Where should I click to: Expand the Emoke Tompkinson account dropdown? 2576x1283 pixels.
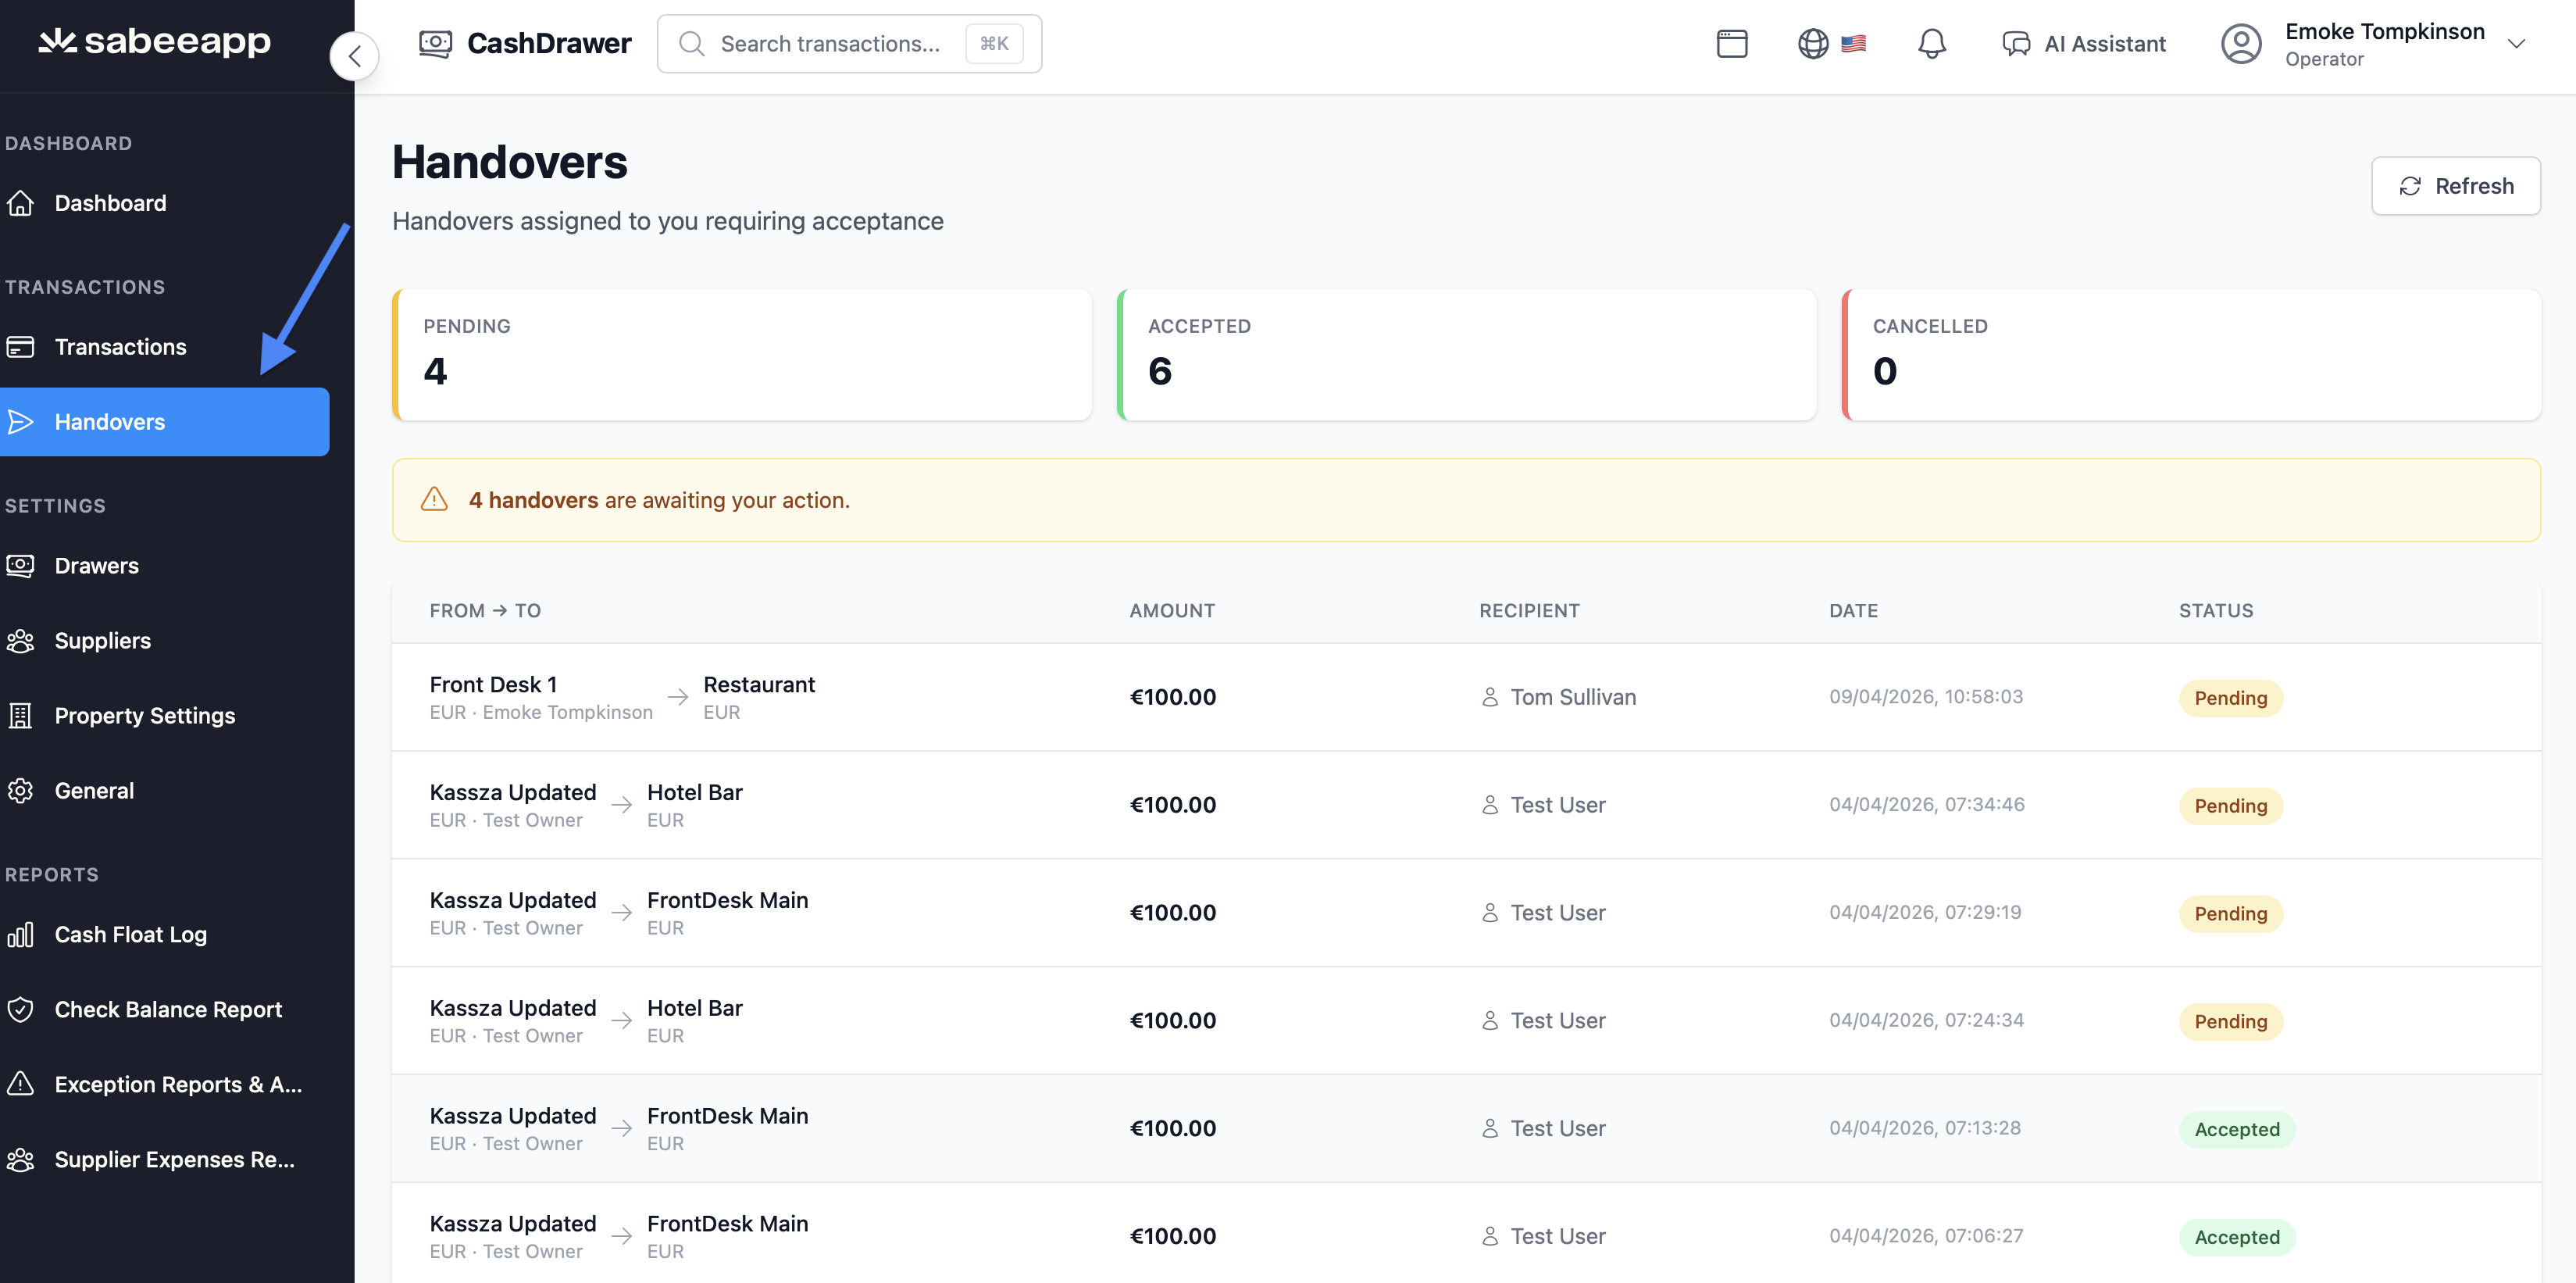click(2516, 44)
